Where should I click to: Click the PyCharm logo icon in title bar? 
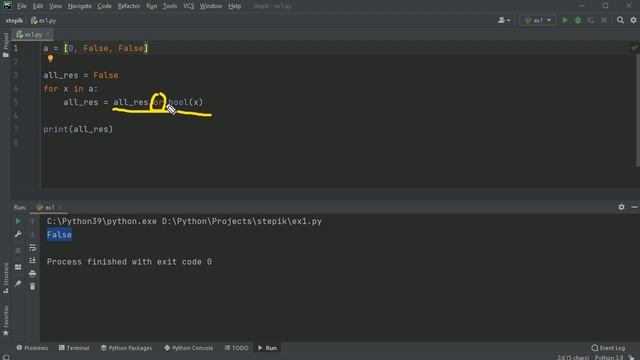click(x=7, y=6)
